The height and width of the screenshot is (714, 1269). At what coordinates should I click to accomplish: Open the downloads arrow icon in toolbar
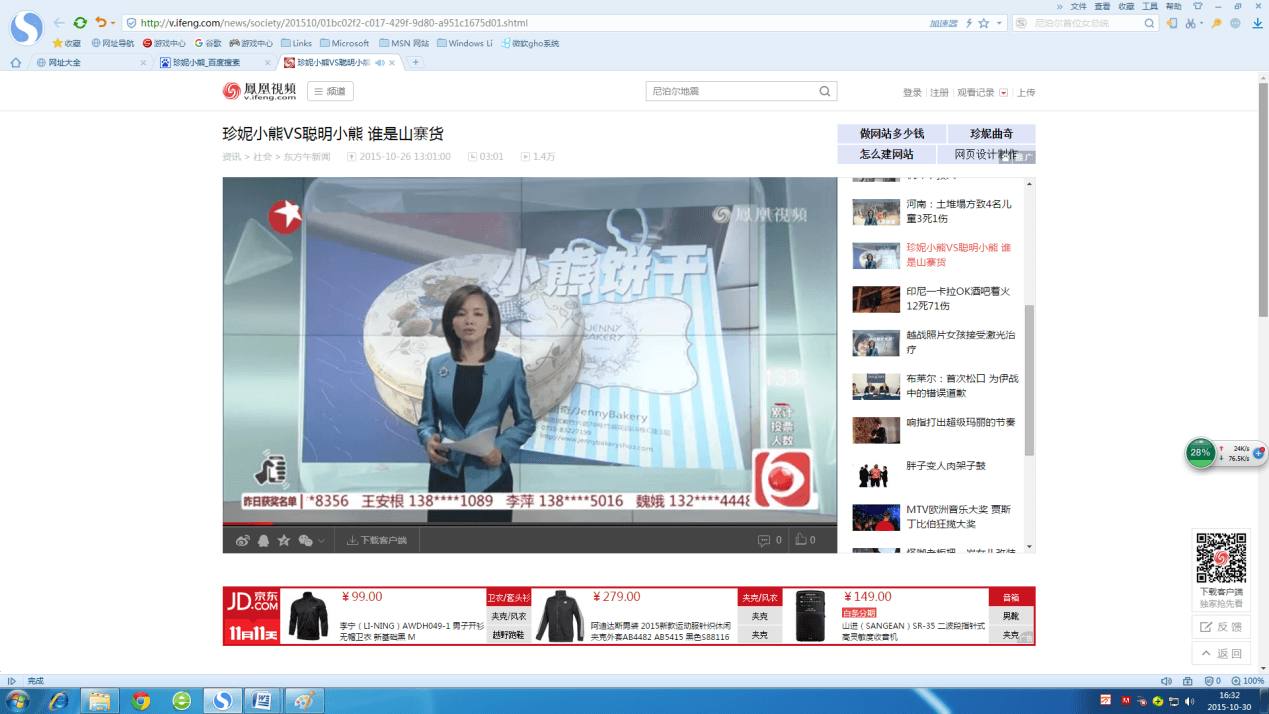pos(1257,23)
